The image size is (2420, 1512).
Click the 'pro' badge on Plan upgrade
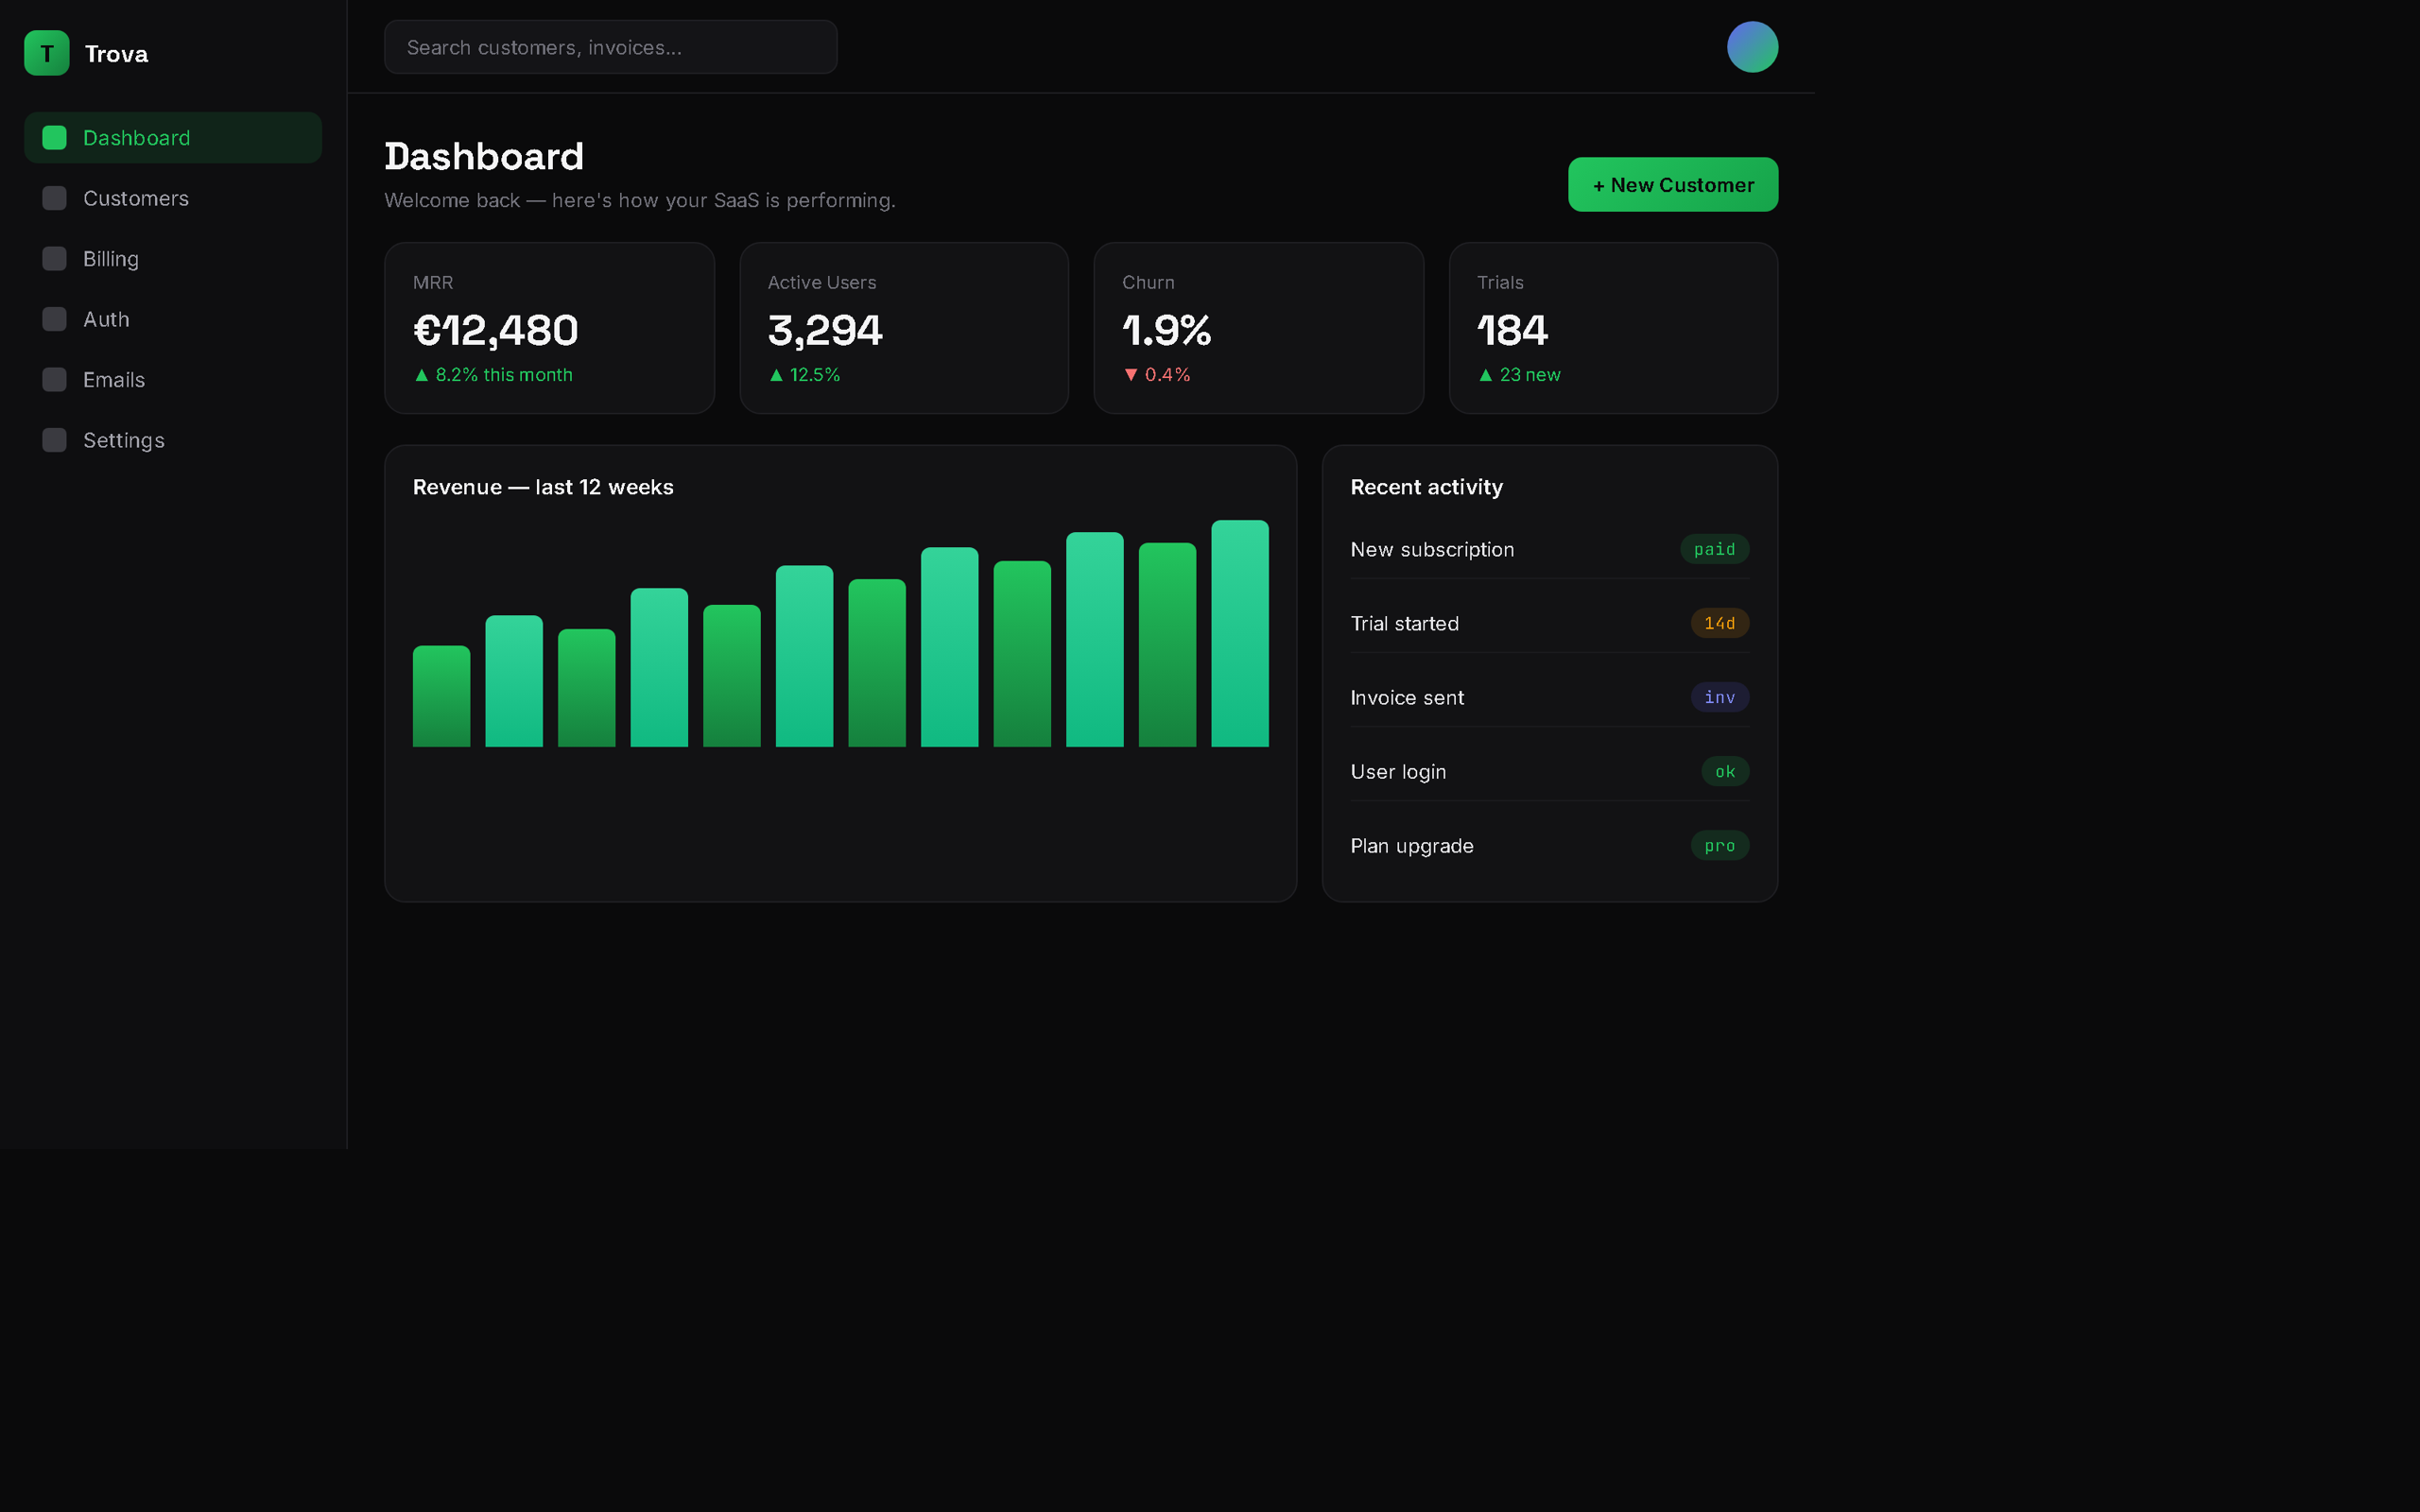(1719, 846)
